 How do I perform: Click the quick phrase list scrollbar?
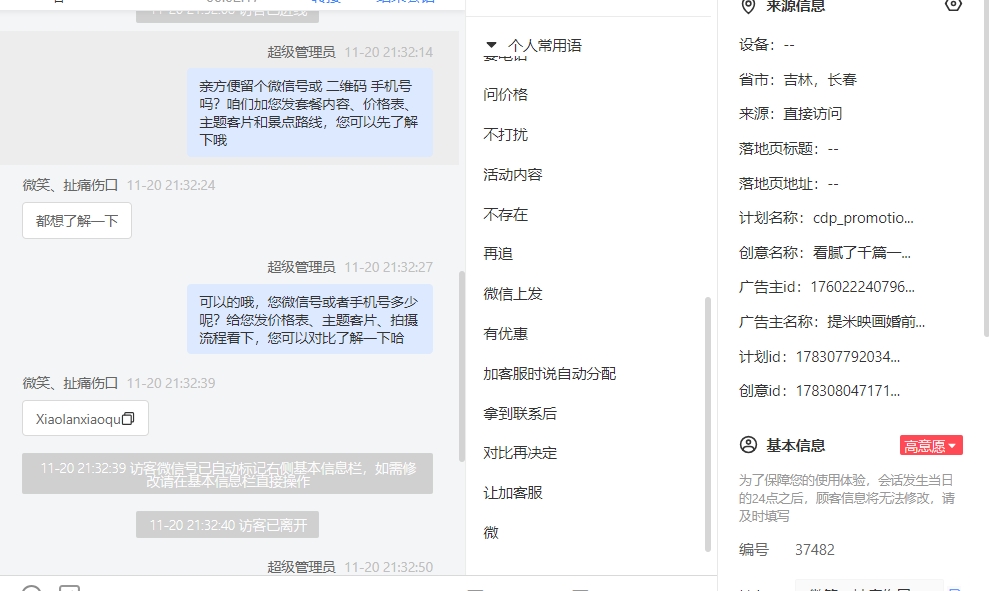[x=708, y=424]
